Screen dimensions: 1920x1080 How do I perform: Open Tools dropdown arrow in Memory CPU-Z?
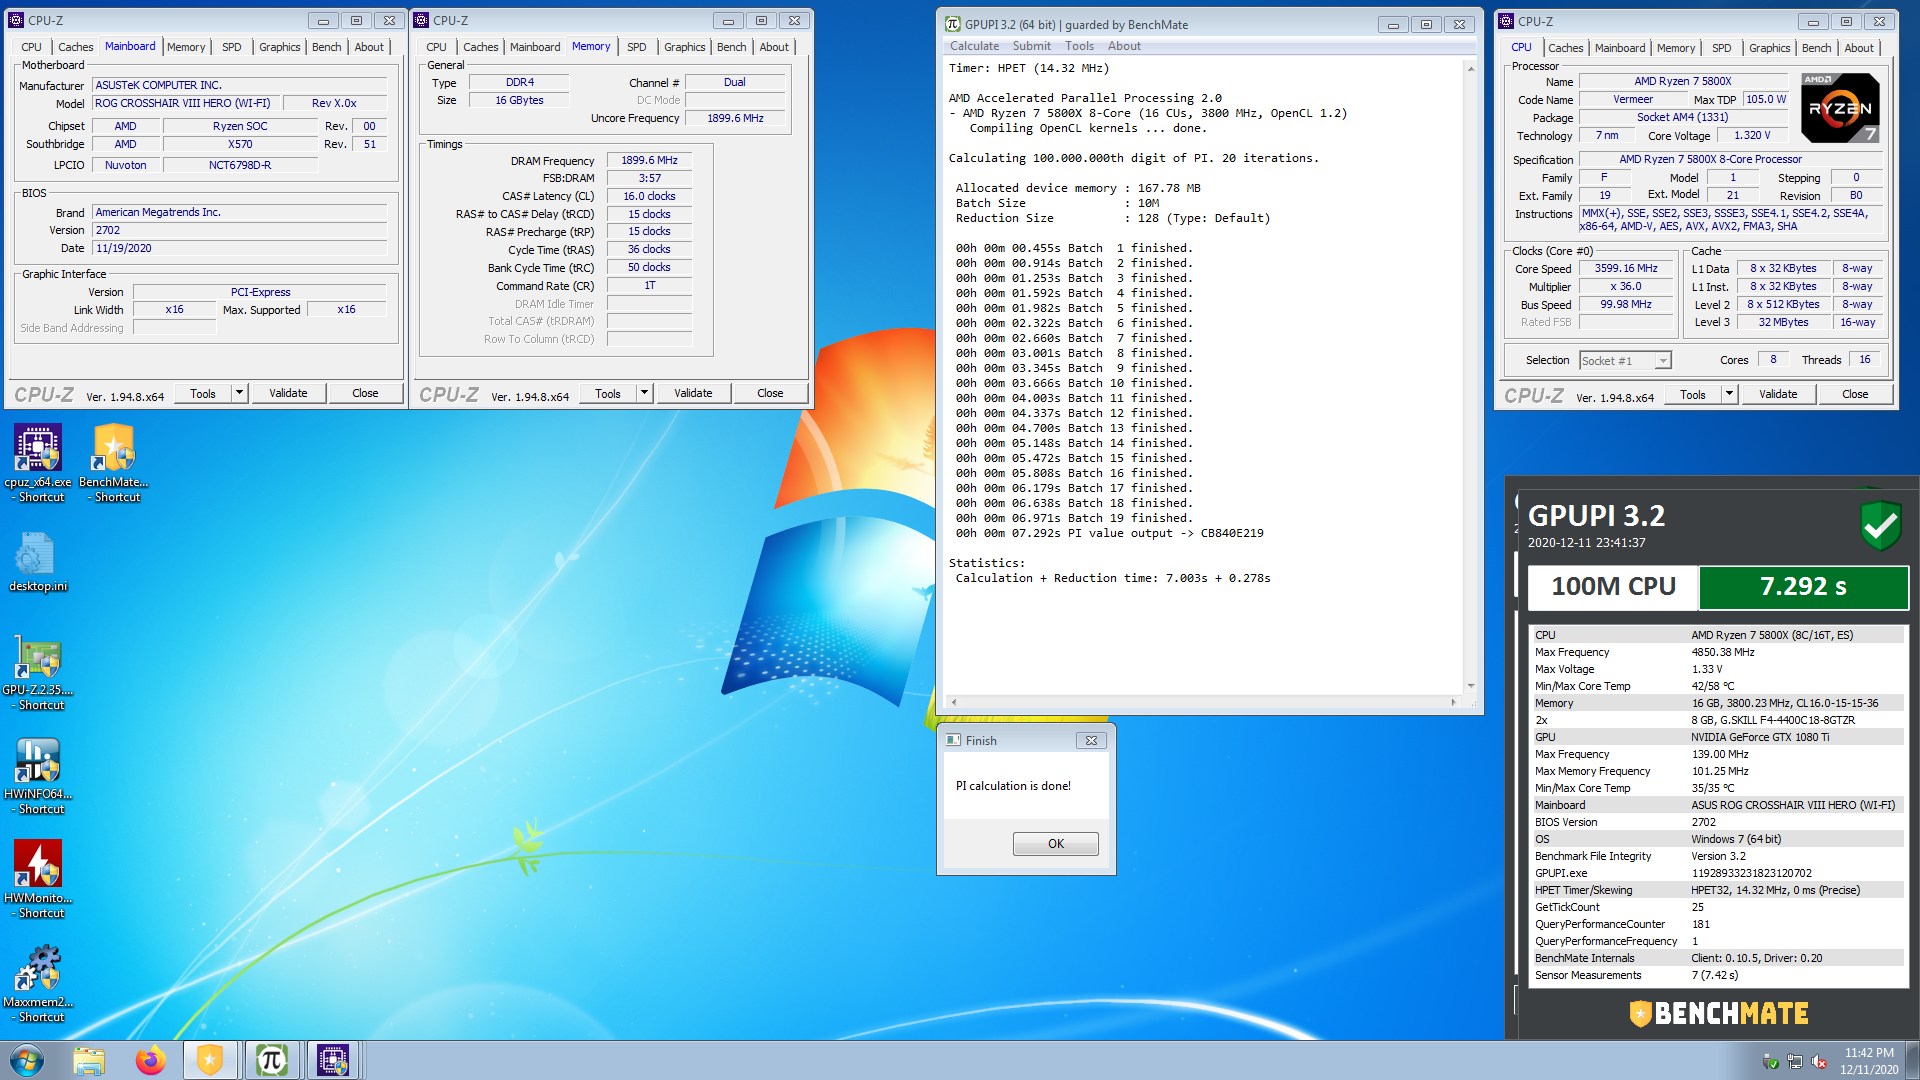pos(644,393)
